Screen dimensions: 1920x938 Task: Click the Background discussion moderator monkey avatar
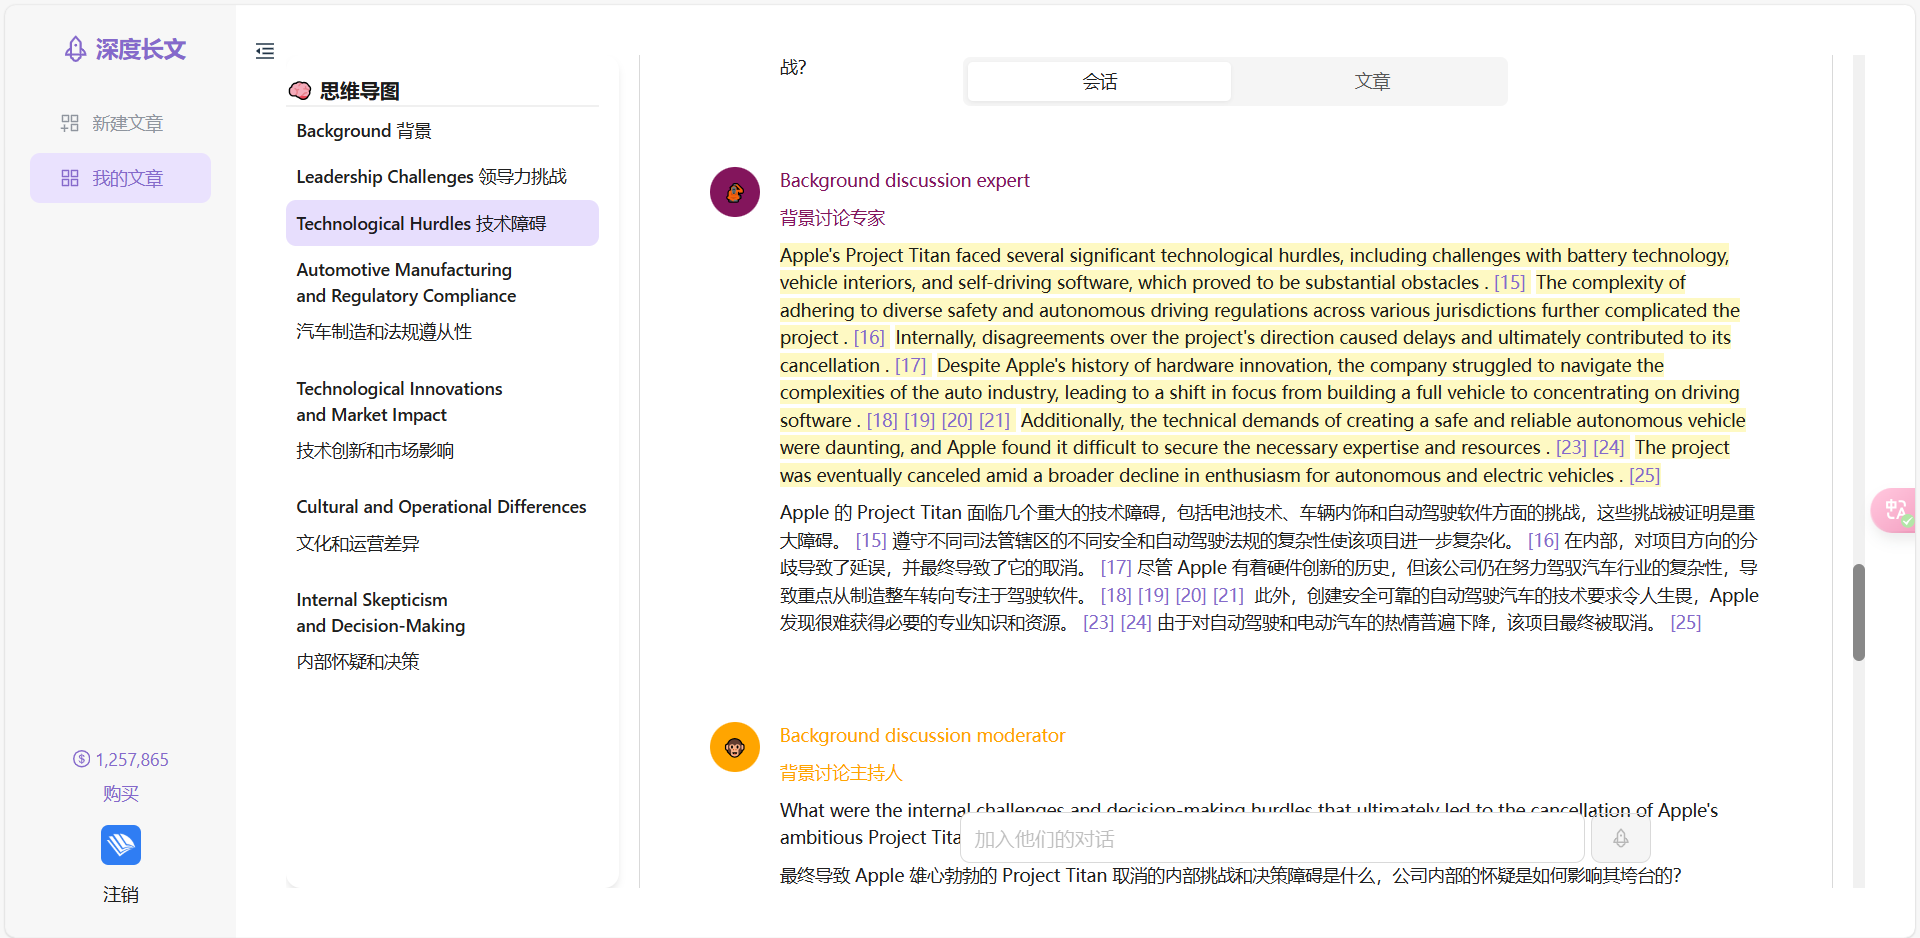pyautogui.click(x=735, y=747)
